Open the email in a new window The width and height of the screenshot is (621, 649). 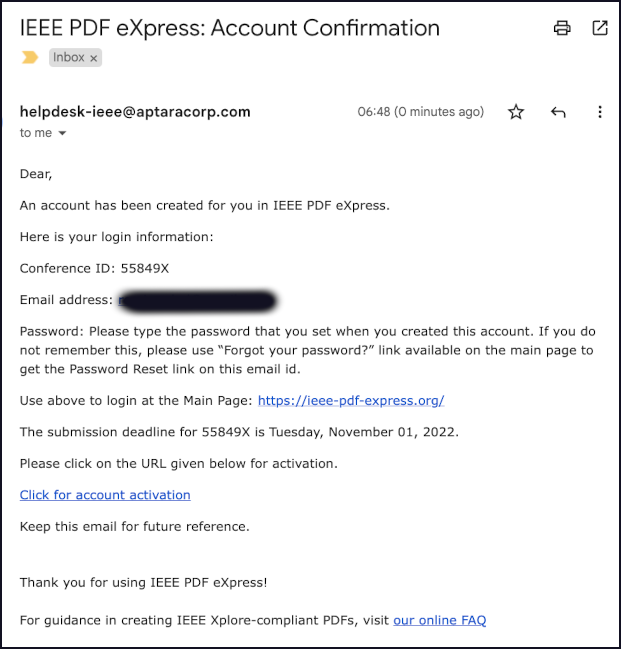600,28
